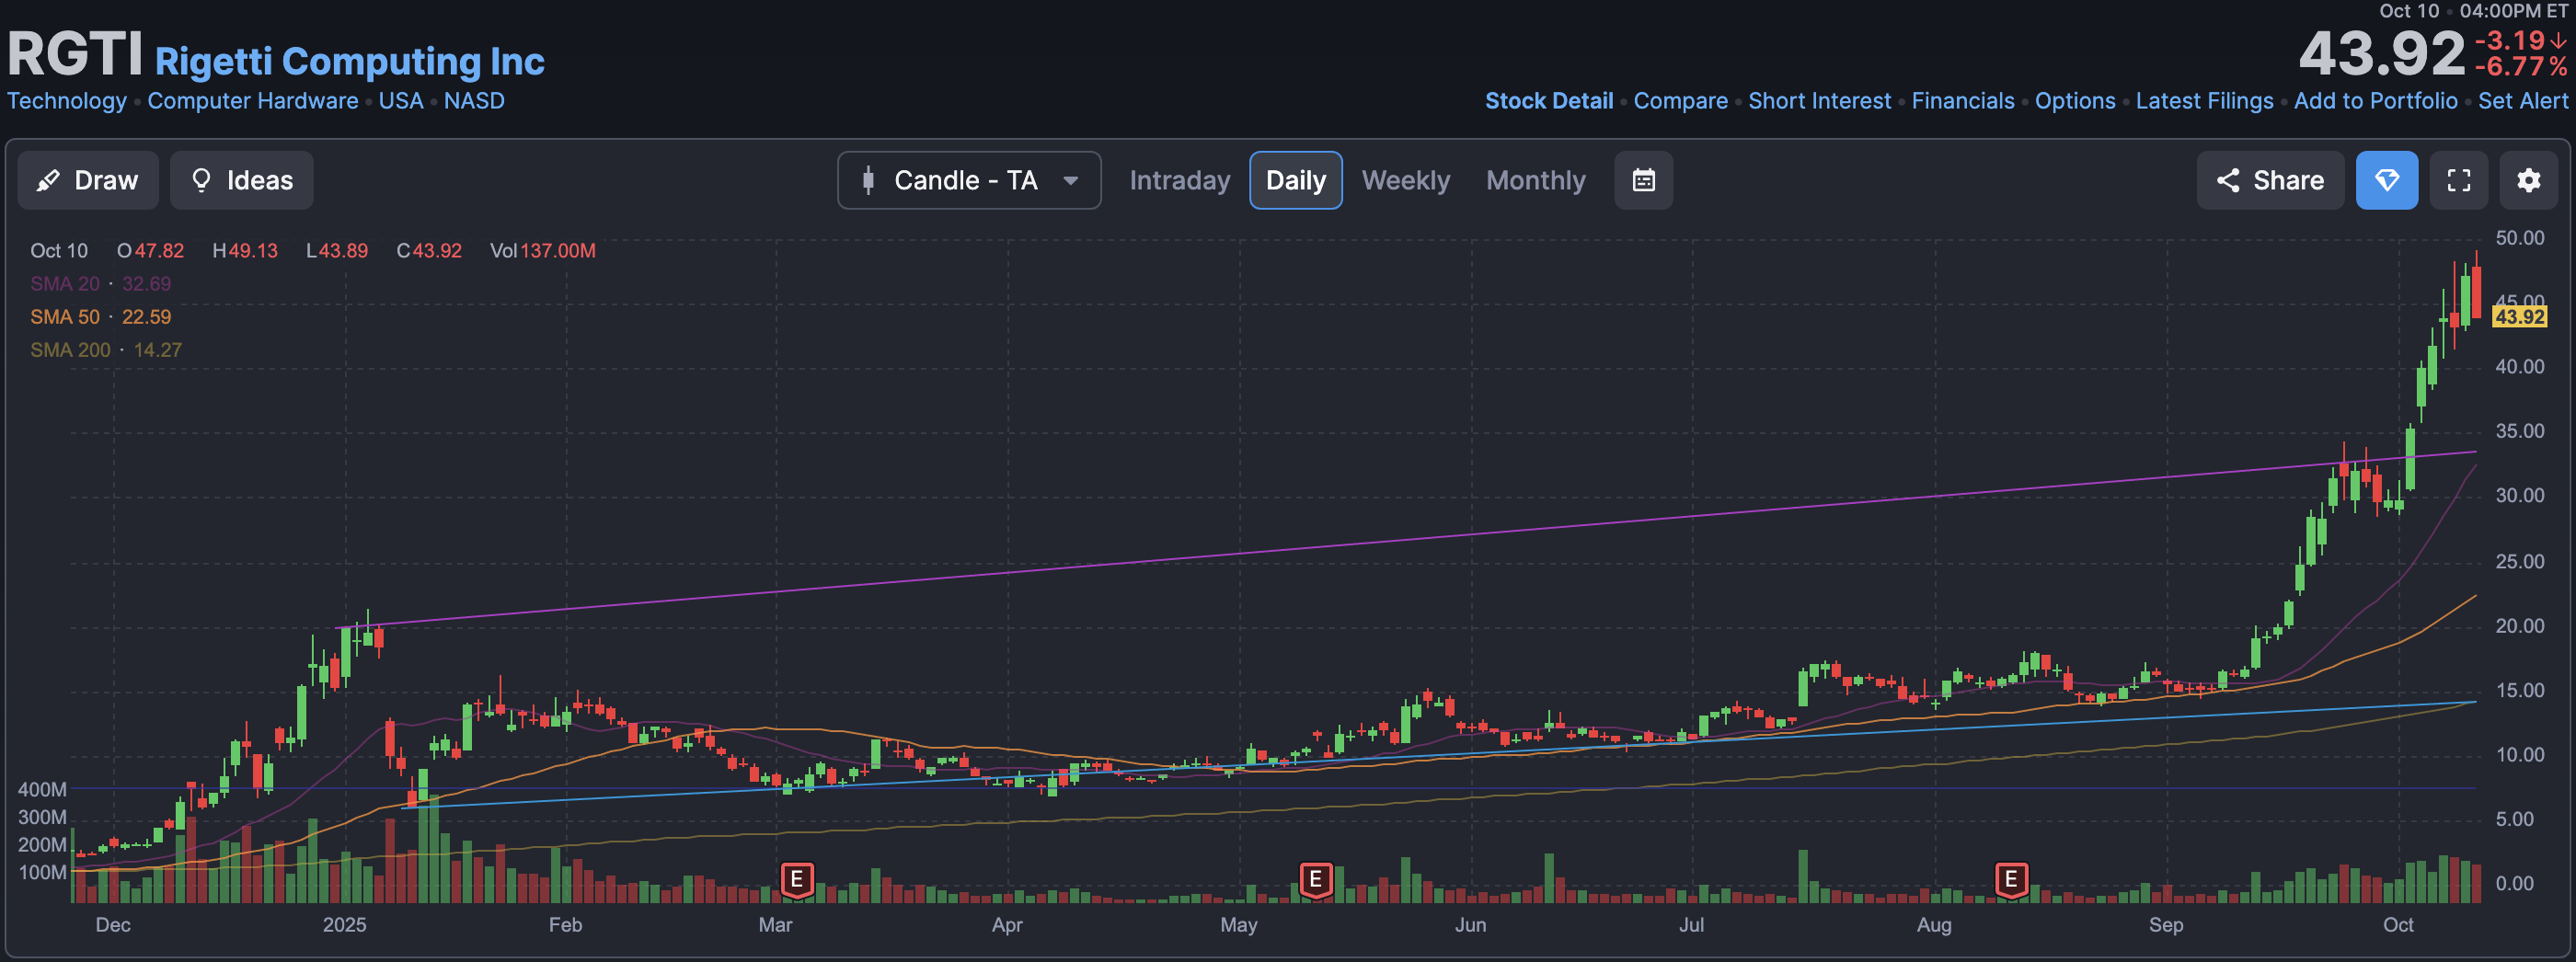Click the lightbulb icon in Ideas button
The height and width of the screenshot is (962, 2576).
[x=201, y=180]
